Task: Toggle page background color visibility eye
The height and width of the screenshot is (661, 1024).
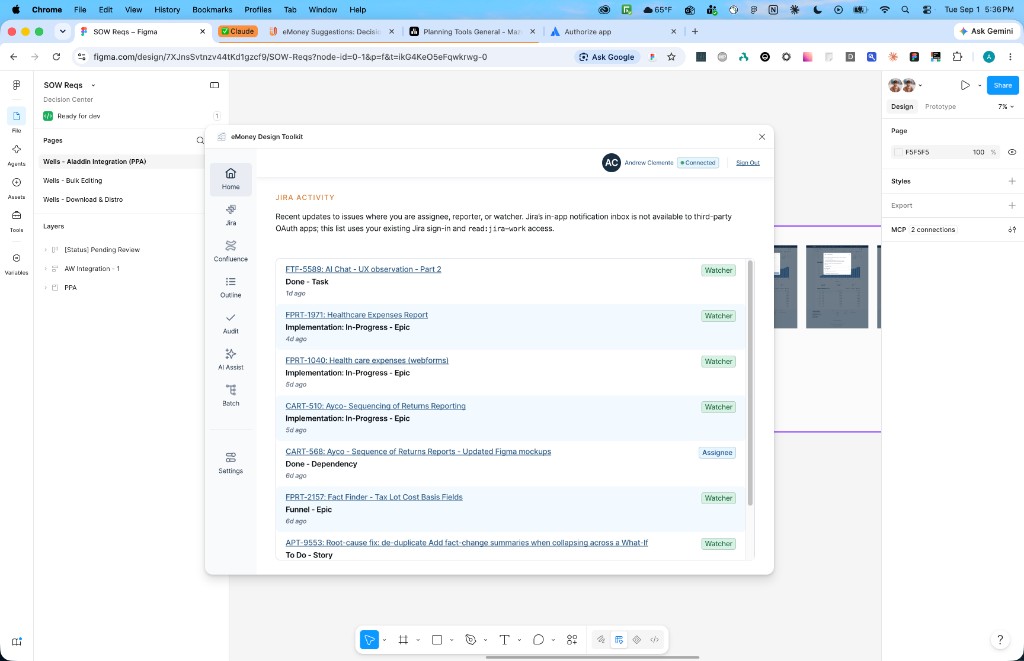Action: (x=1012, y=152)
